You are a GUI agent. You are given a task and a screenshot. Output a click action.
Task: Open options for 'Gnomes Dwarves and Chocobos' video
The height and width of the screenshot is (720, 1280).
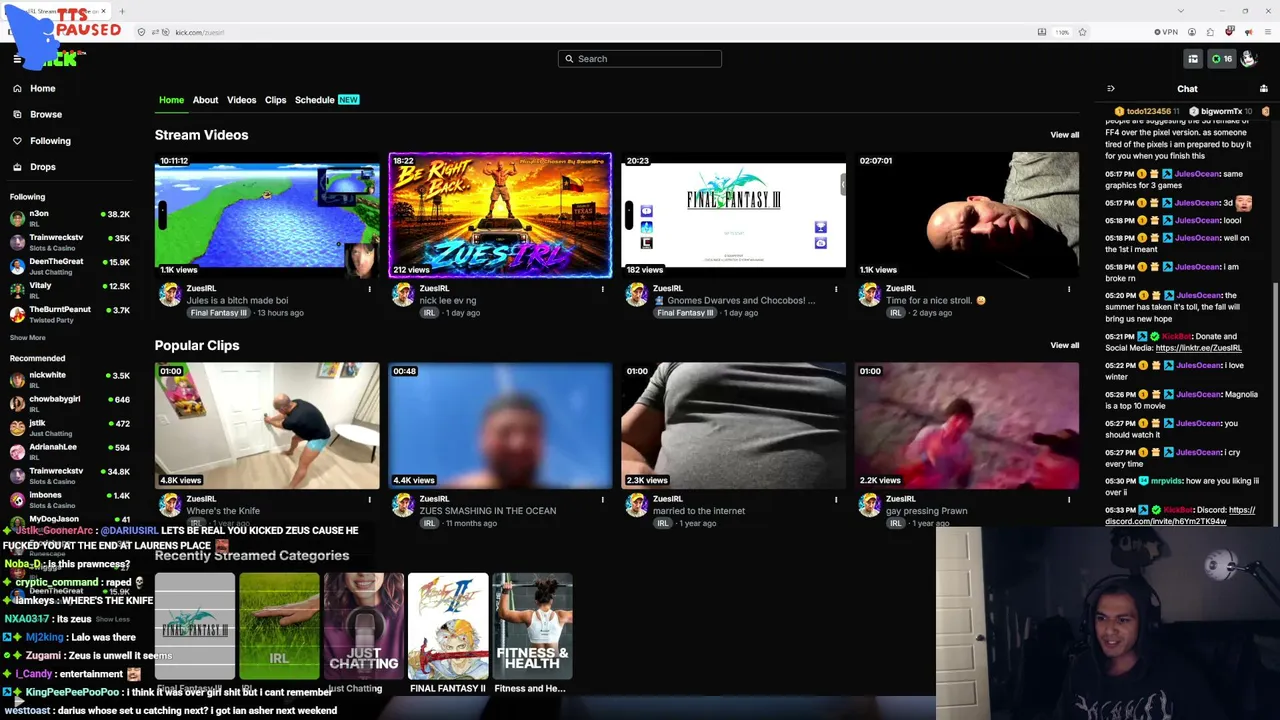(x=836, y=289)
